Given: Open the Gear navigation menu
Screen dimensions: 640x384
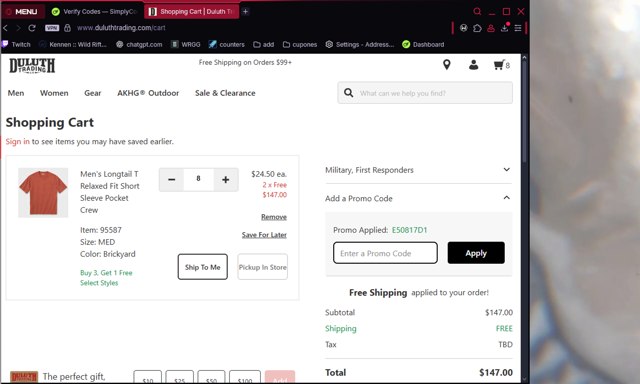Looking at the screenshot, I should pos(93,93).
